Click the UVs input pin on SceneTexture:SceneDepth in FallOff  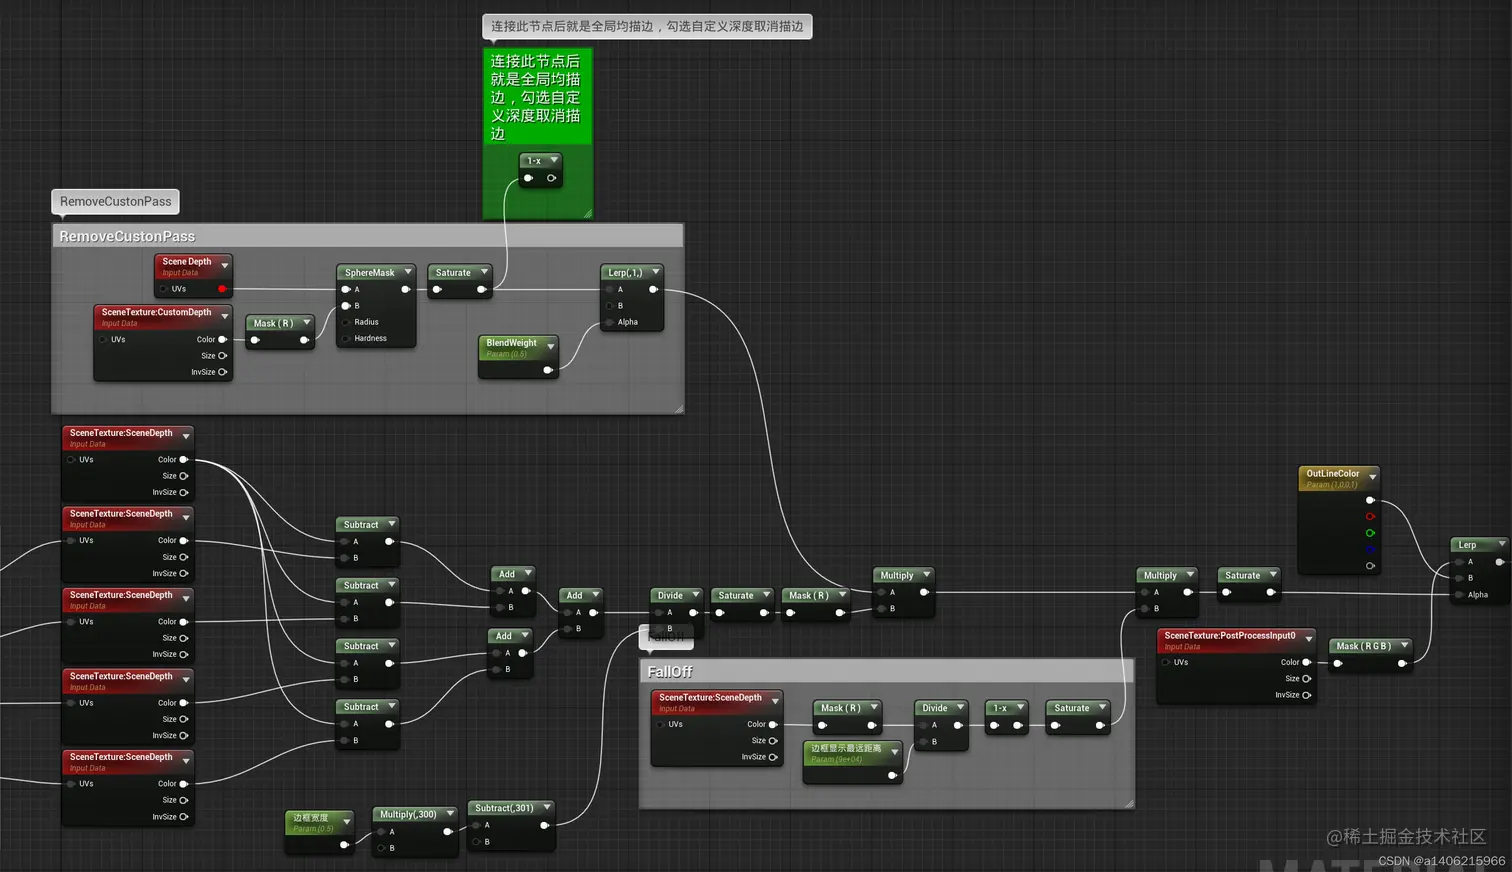659,724
